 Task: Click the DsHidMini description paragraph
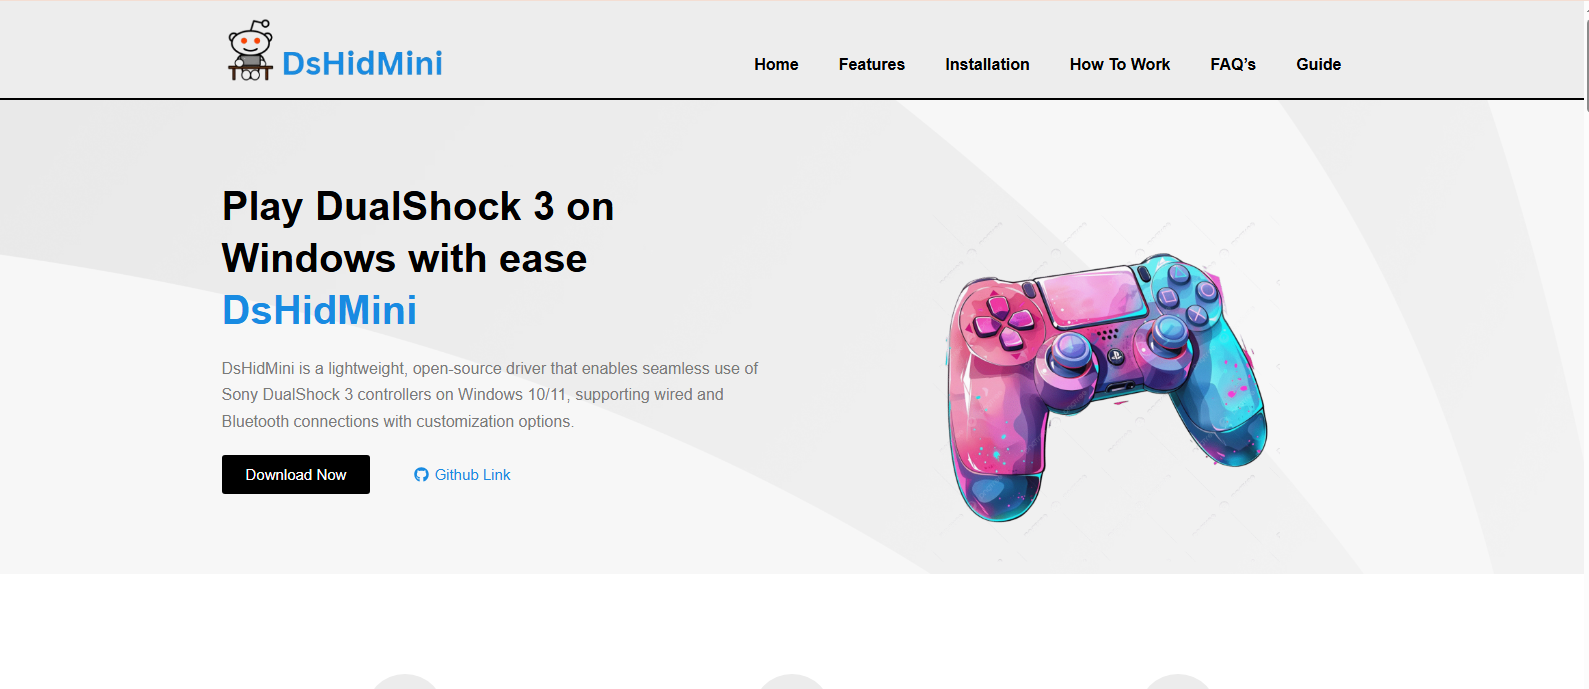tap(490, 395)
